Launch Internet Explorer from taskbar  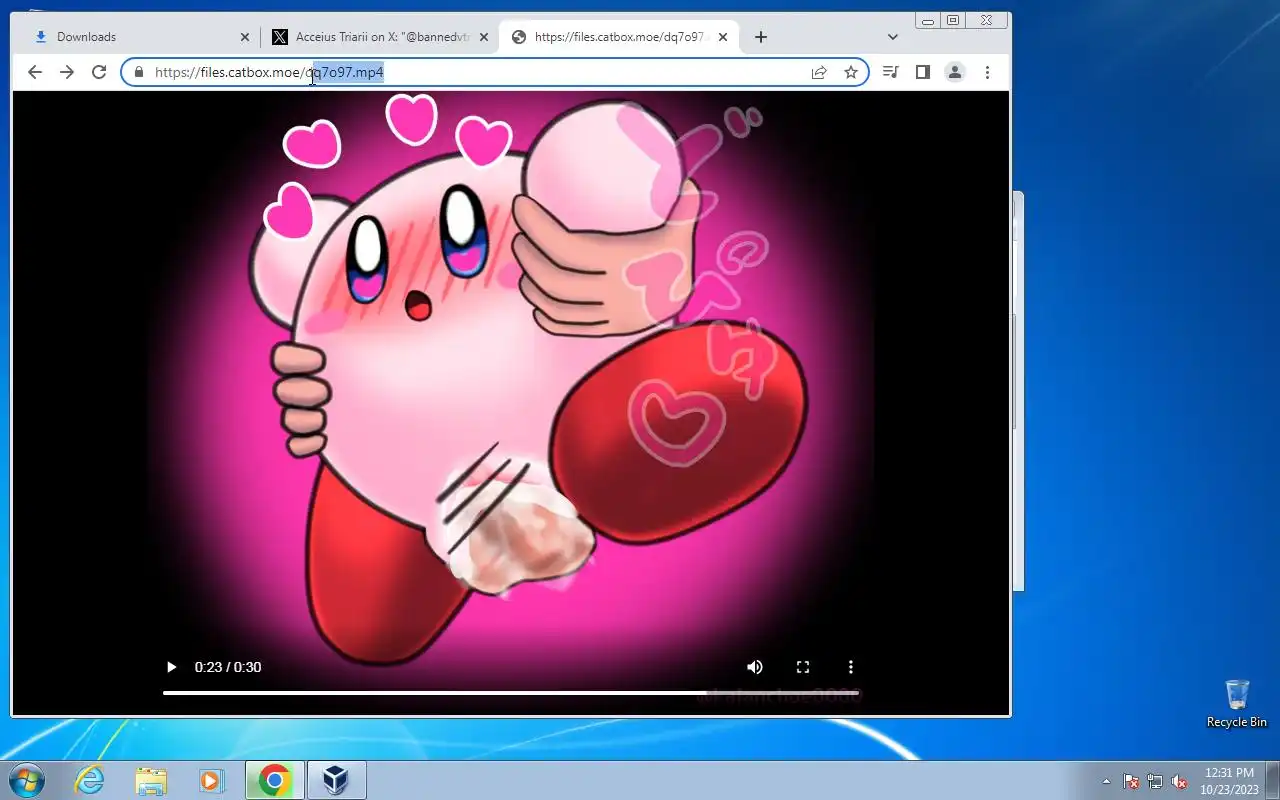click(x=90, y=780)
